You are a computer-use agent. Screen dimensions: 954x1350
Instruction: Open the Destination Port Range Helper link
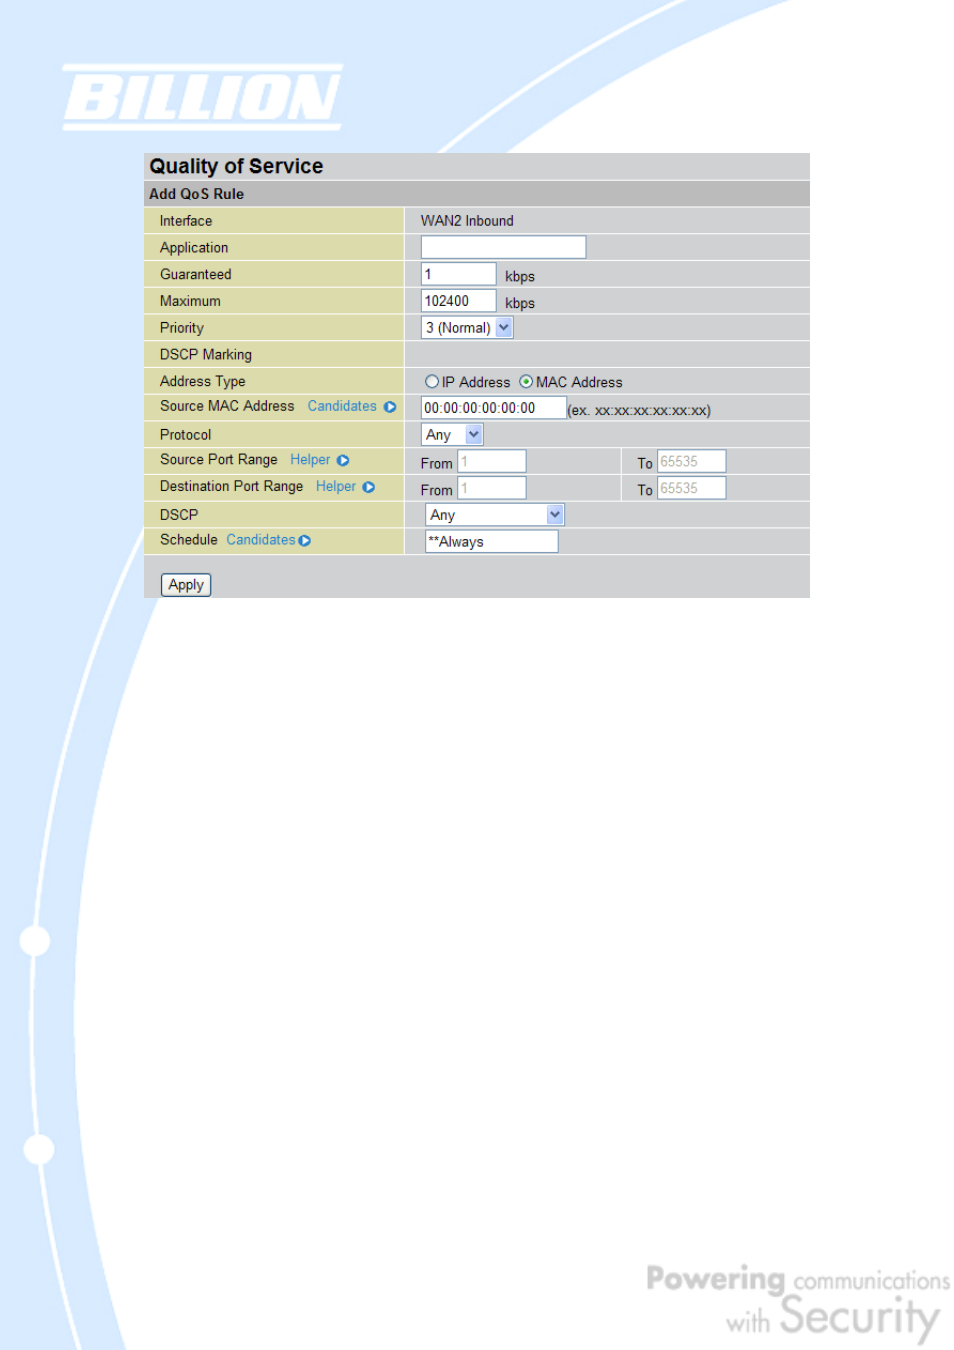click(336, 486)
